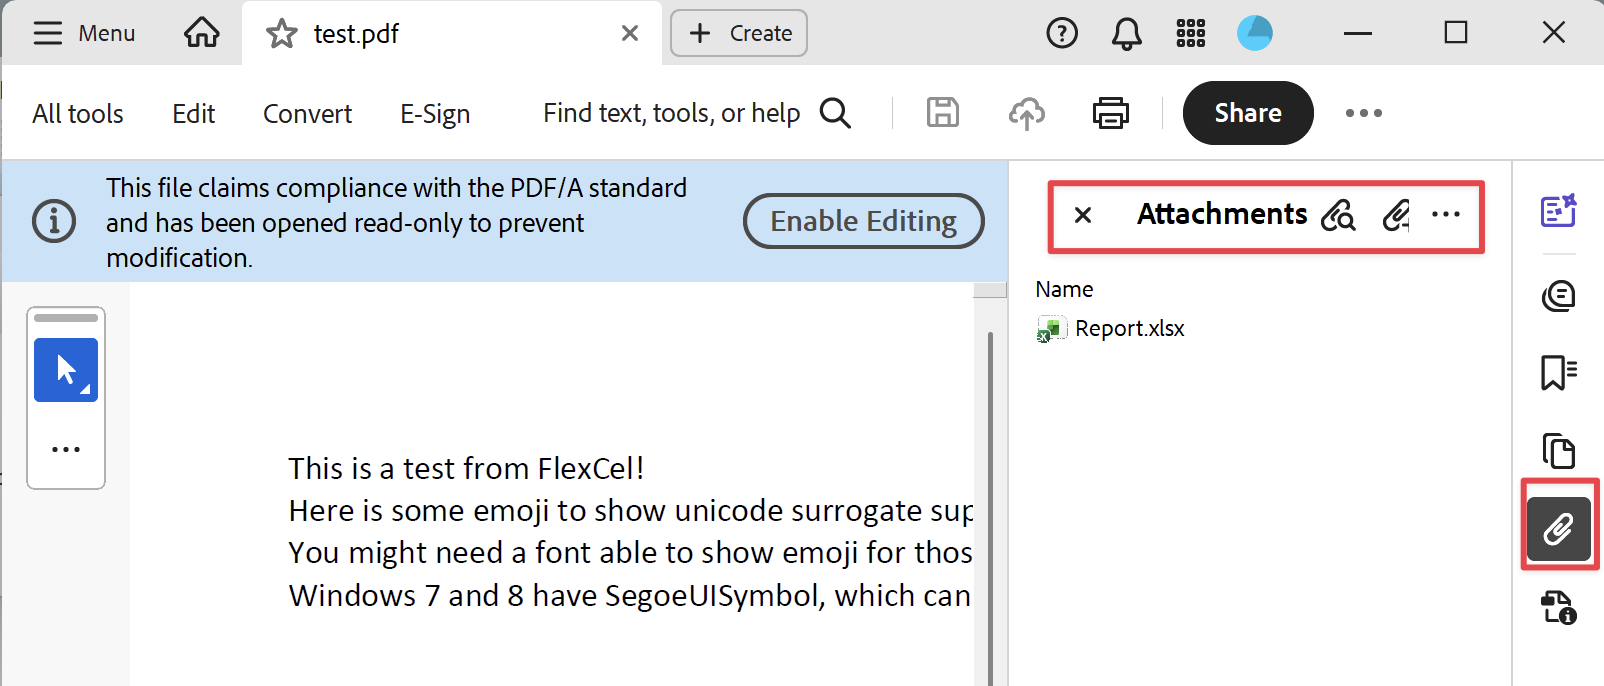This screenshot has height=686, width=1604.
Task: Click the add attachment paperclip icon
Action: [1396, 215]
